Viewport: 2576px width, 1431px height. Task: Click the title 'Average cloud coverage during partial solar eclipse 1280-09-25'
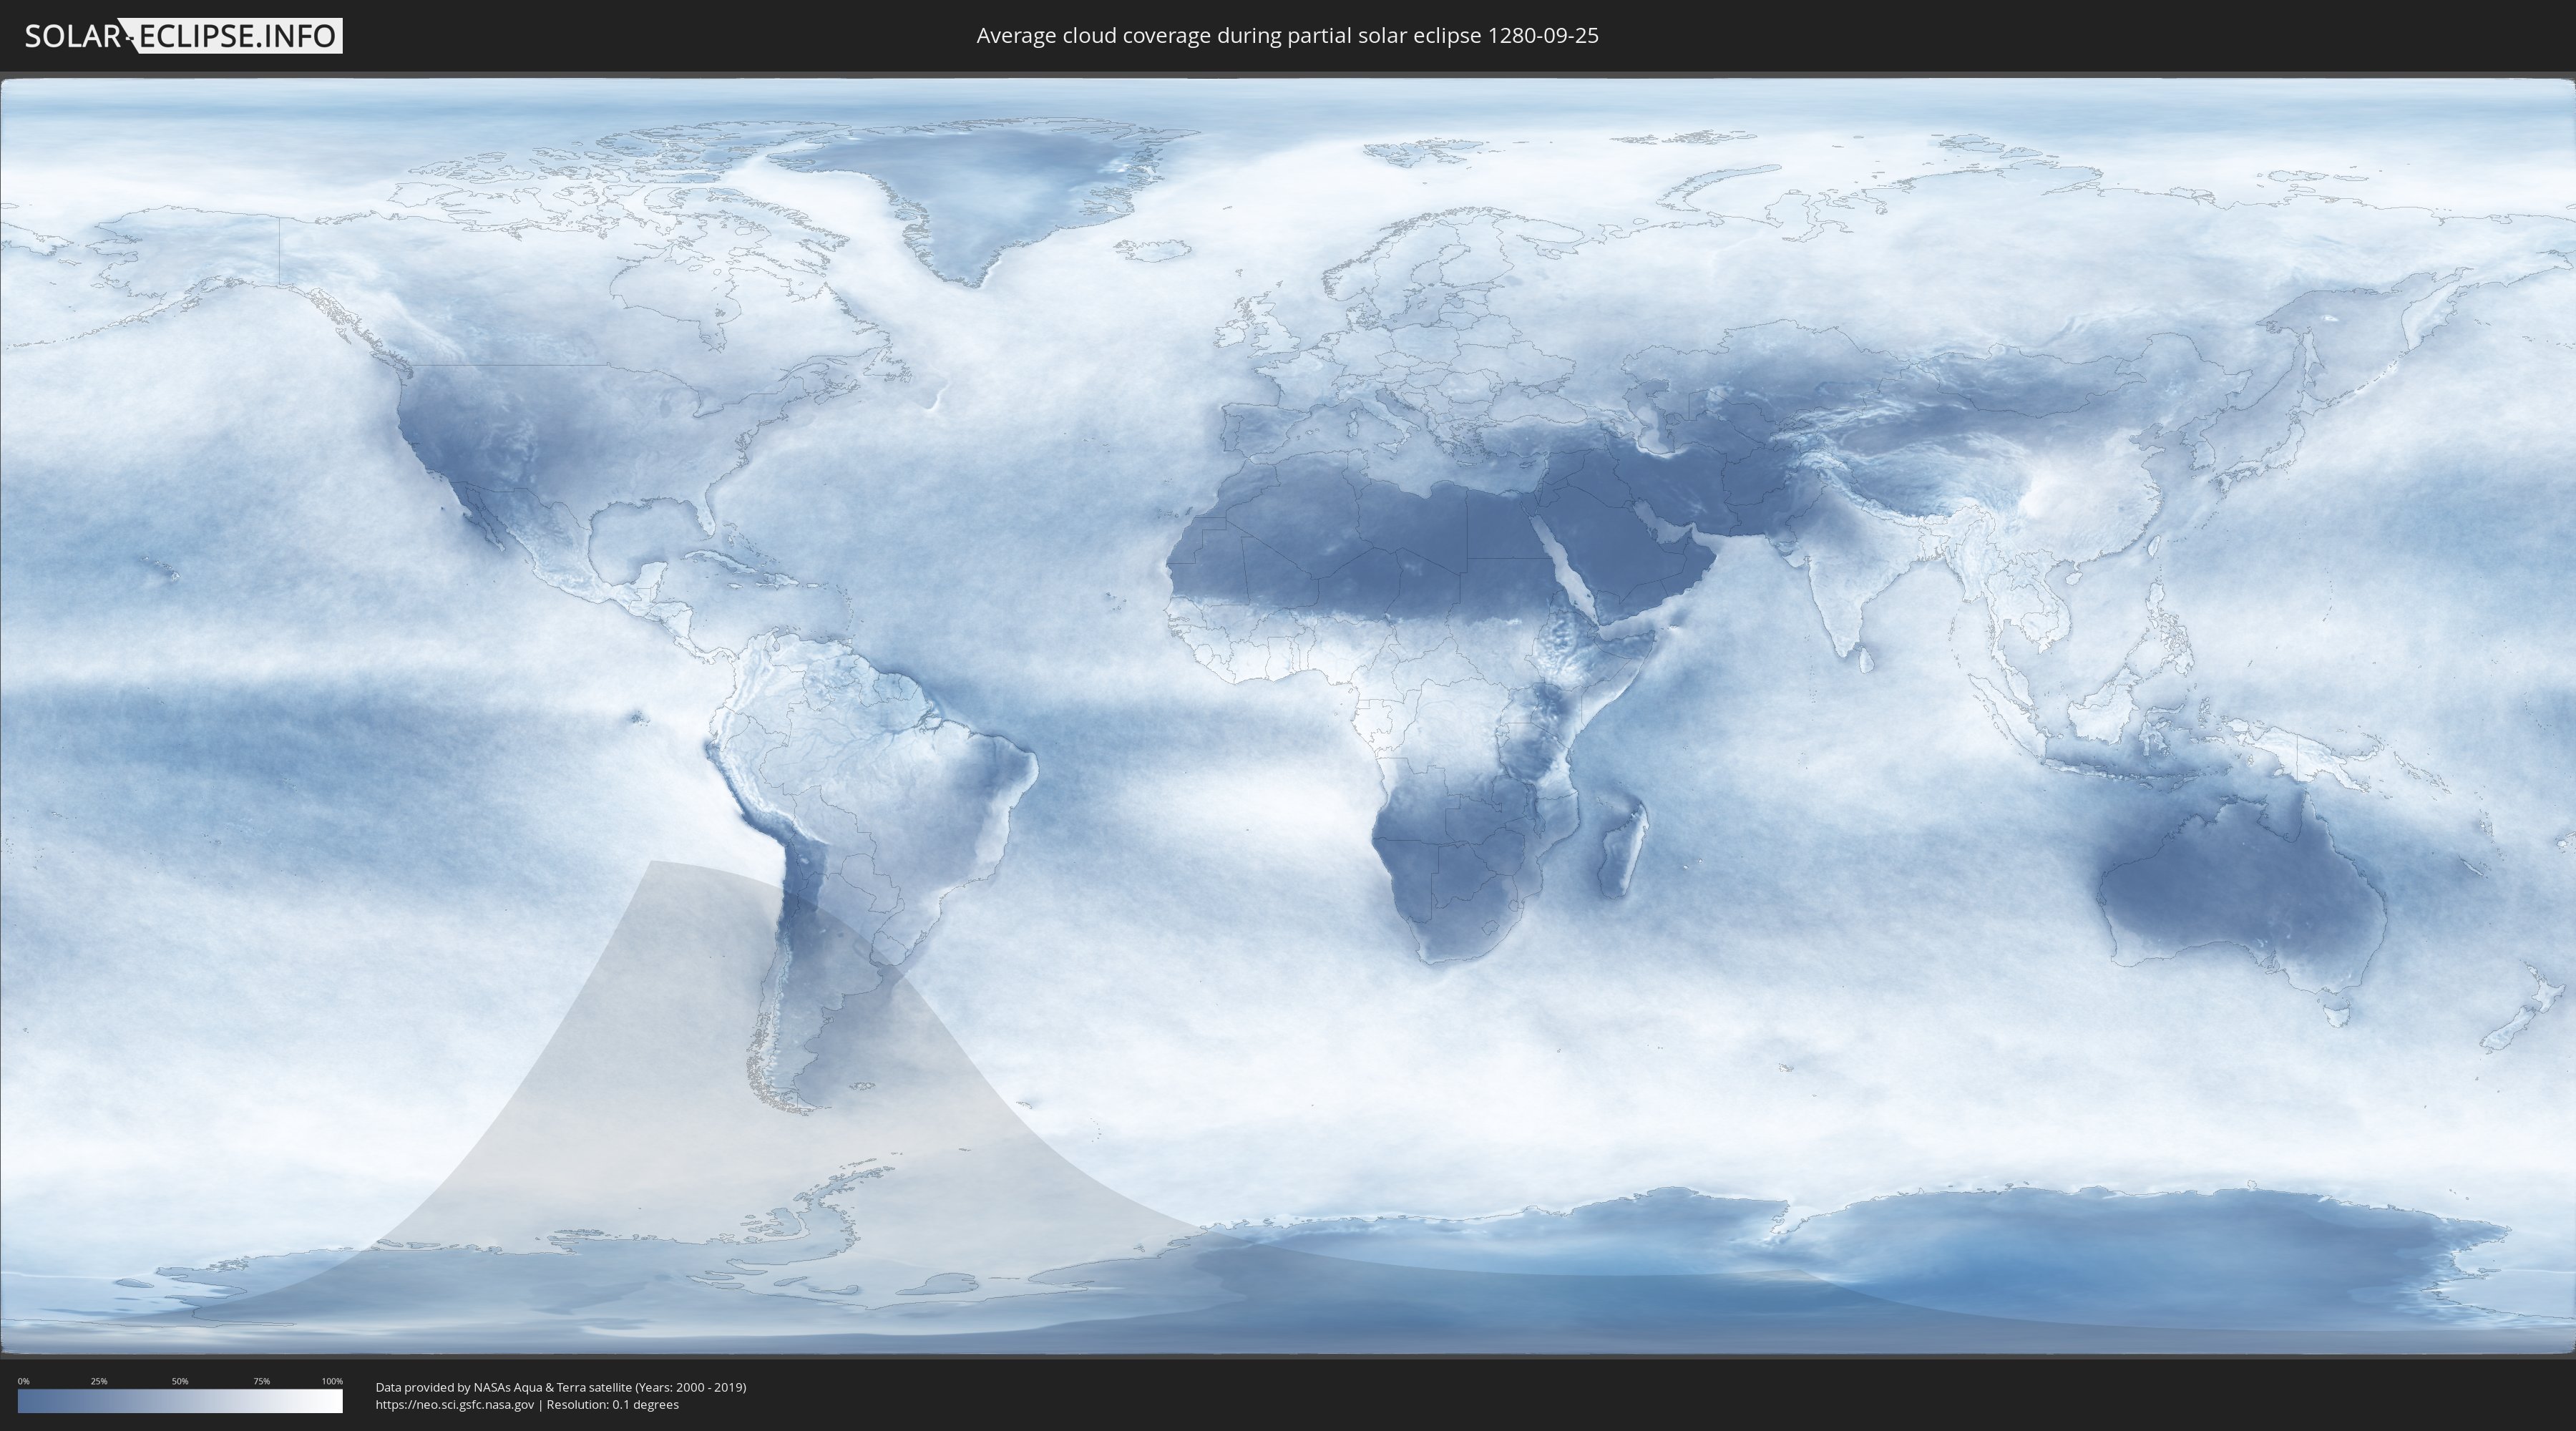[x=1287, y=36]
